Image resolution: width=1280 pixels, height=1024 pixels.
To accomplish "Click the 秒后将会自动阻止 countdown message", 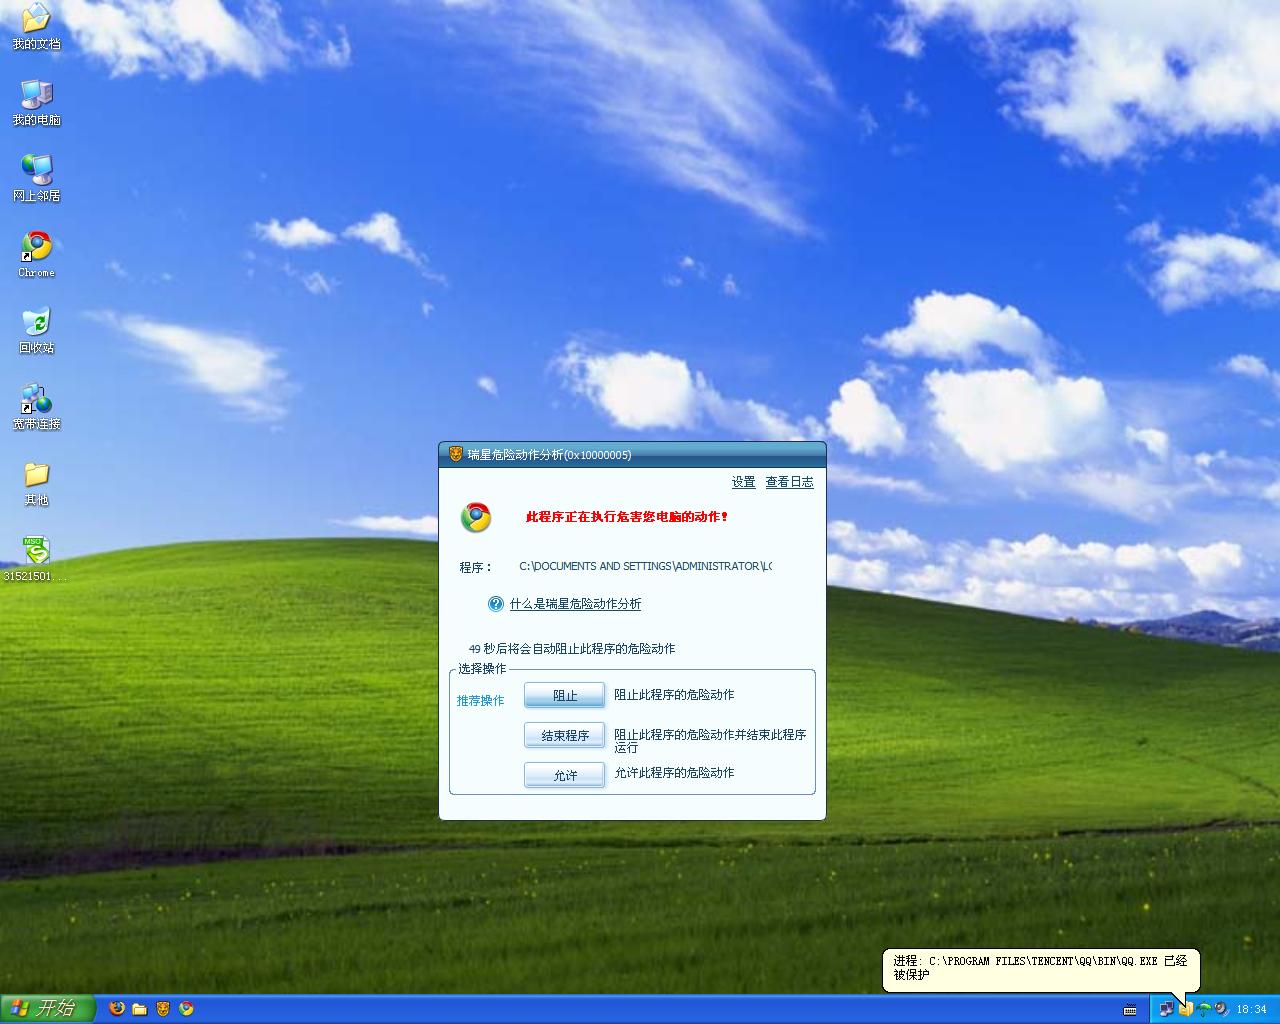I will pos(572,649).
